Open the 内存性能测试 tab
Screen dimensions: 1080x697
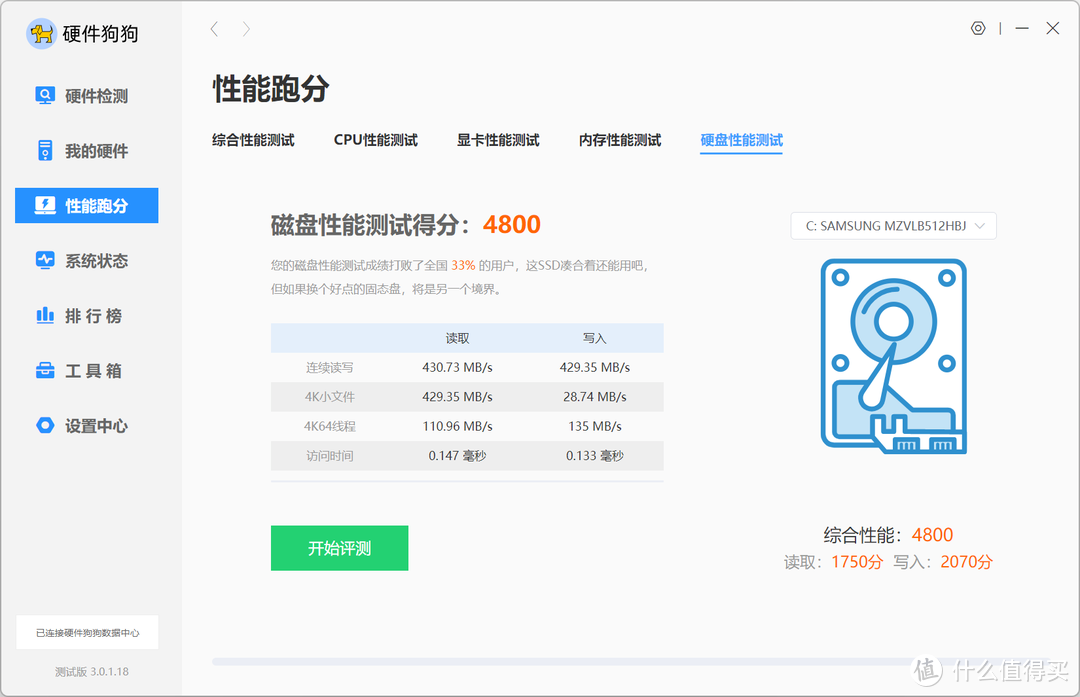(619, 140)
